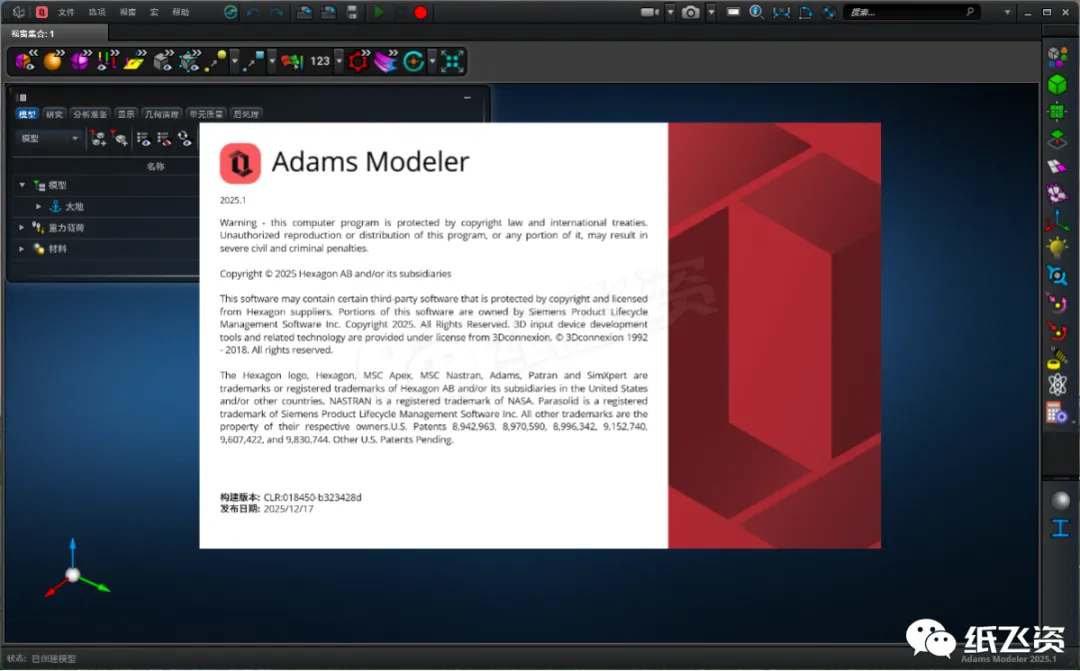Click the video camera record icon
Screen dimensions: 1080x671
pyautogui.click(x=649, y=12)
